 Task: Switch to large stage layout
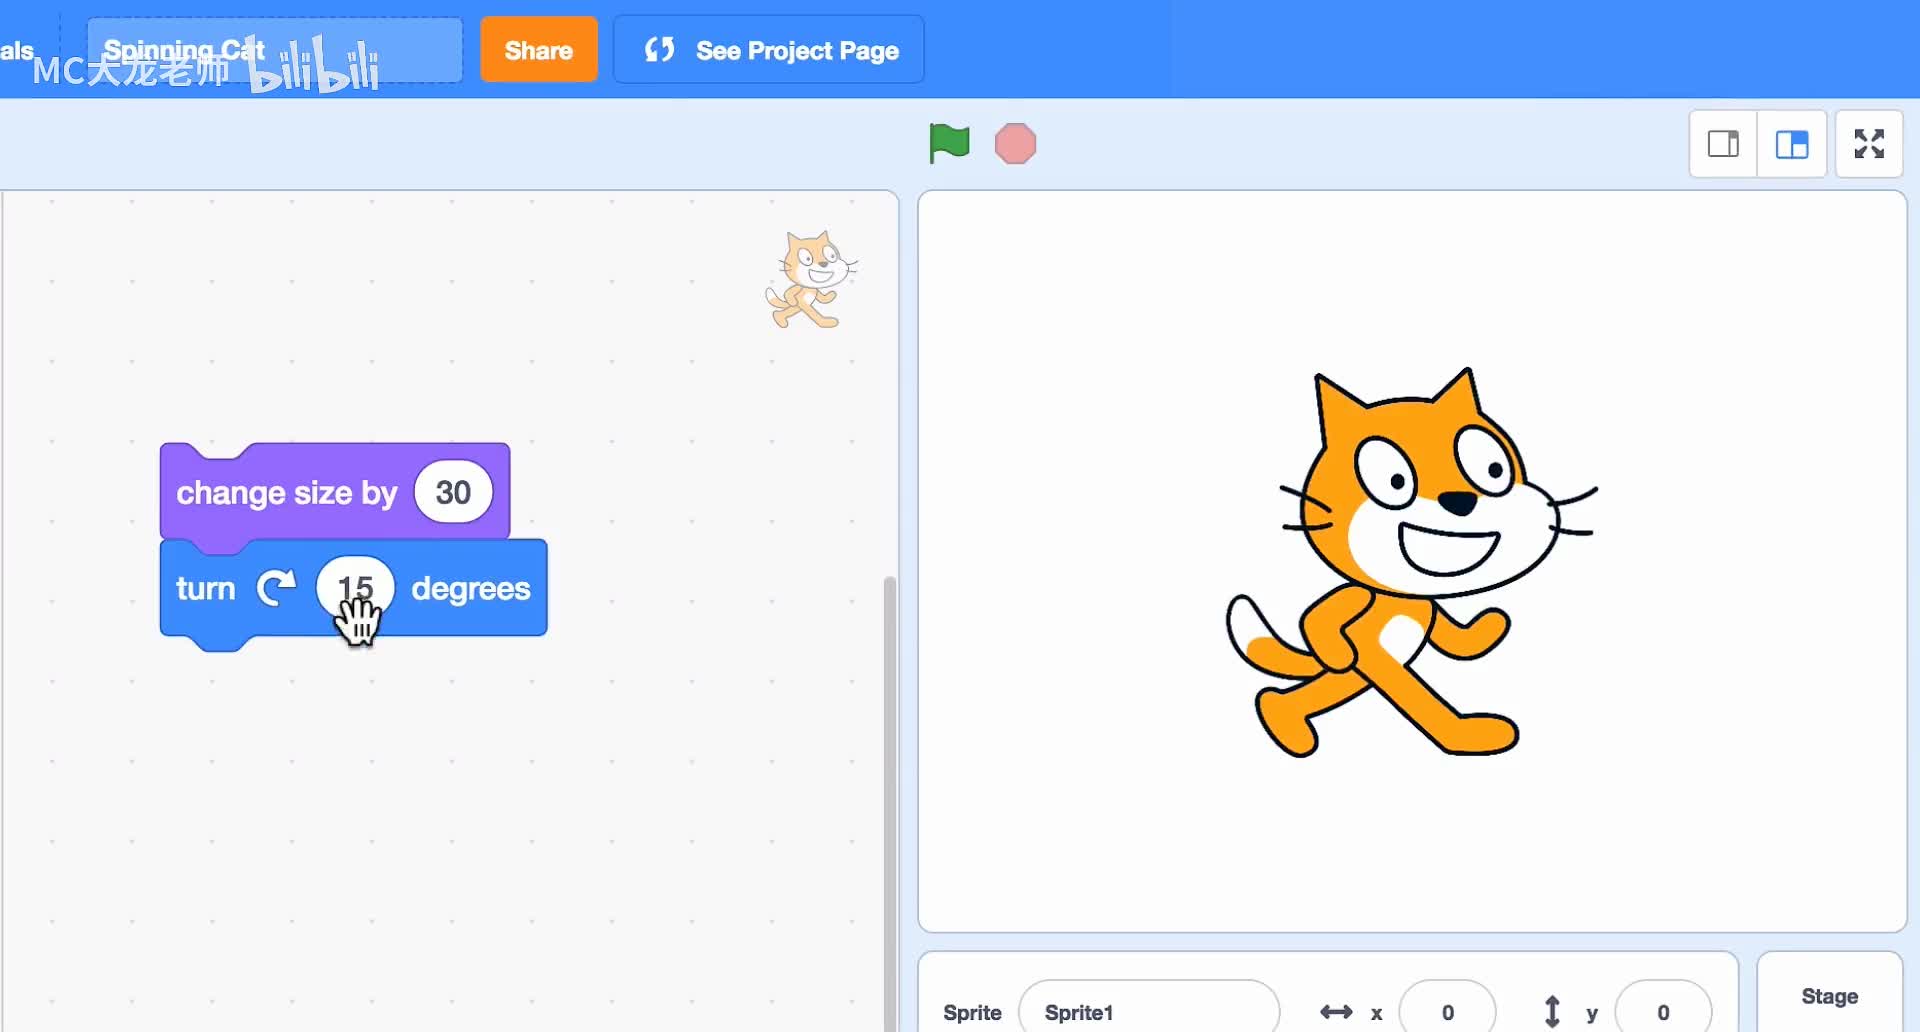1792,144
